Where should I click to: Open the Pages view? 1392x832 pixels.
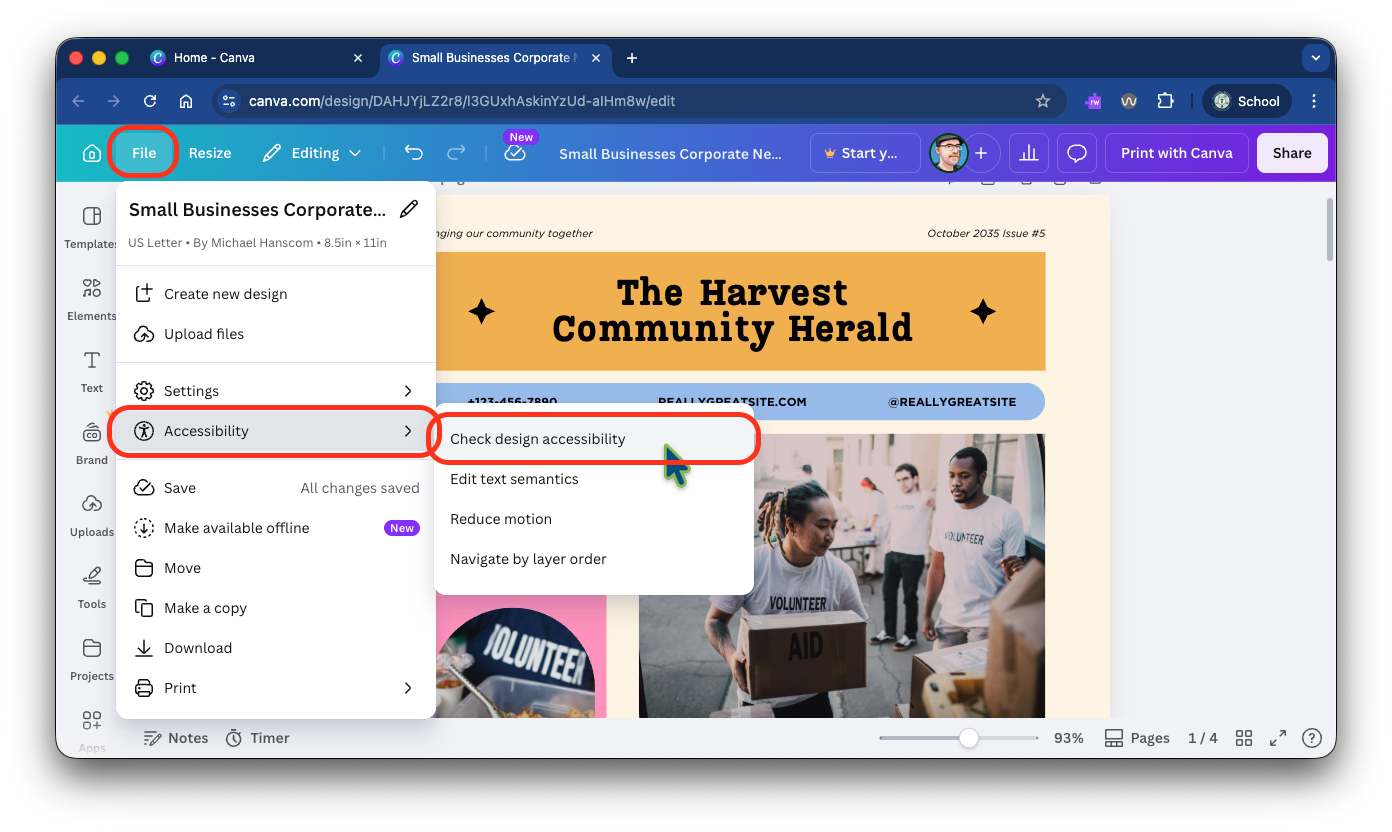(x=1137, y=738)
